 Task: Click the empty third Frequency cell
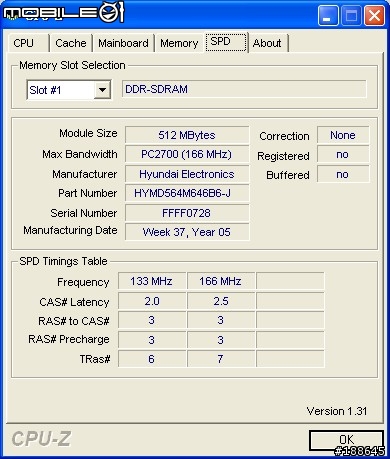point(290,281)
